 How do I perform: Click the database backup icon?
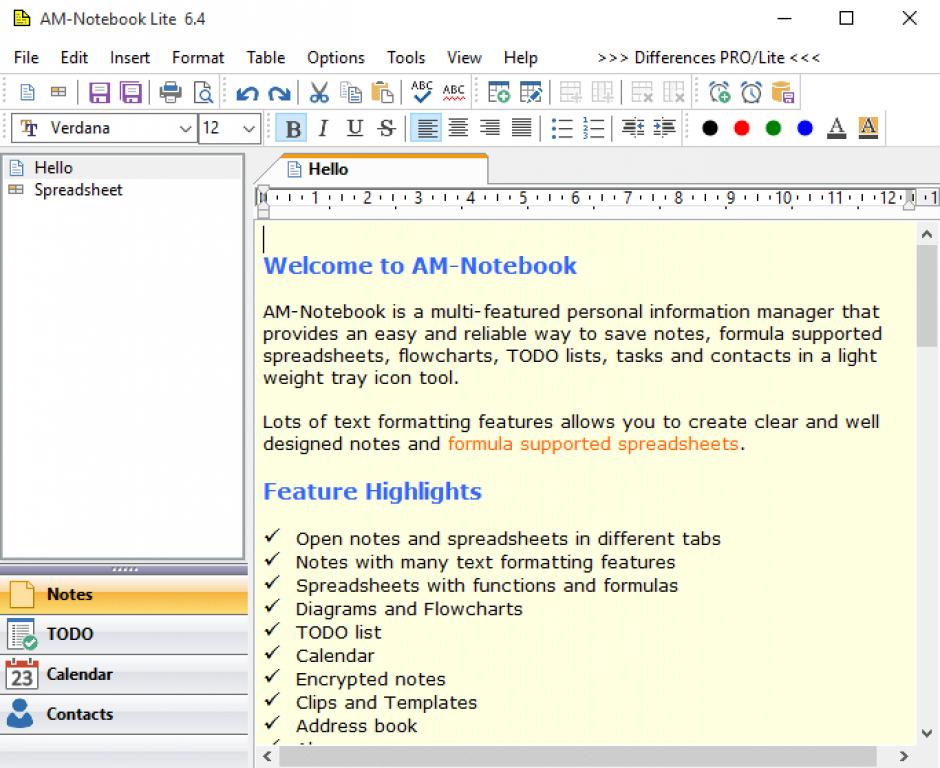tap(783, 92)
